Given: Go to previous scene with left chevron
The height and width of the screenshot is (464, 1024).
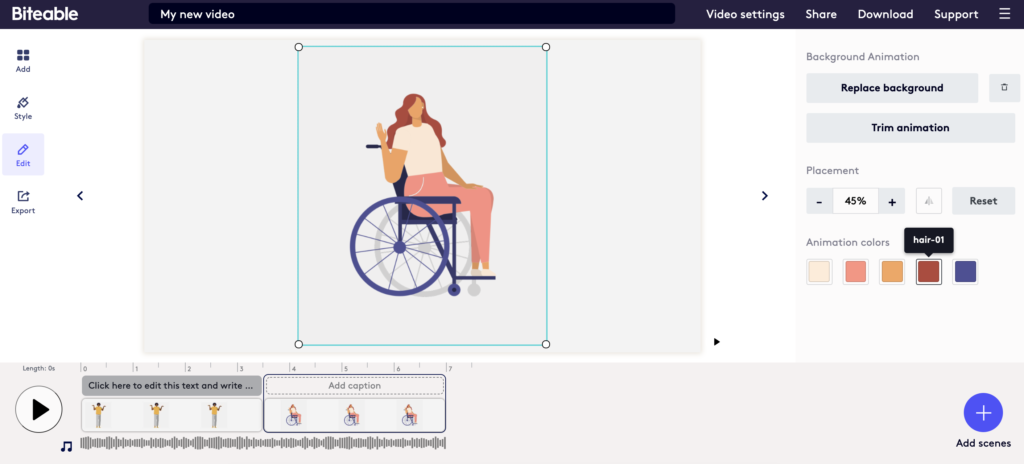Looking at the screenshot, I should pyautogui.click(x=80, y=196).
